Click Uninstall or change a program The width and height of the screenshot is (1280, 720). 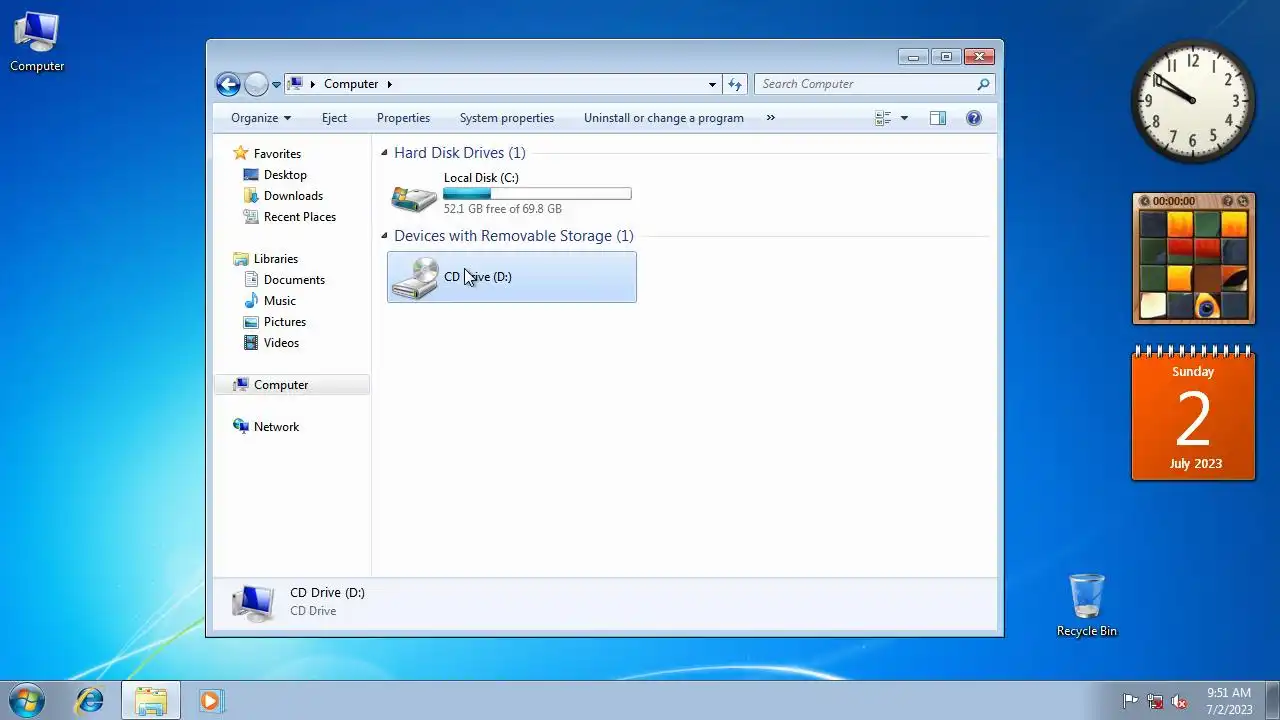coord(664,118)
